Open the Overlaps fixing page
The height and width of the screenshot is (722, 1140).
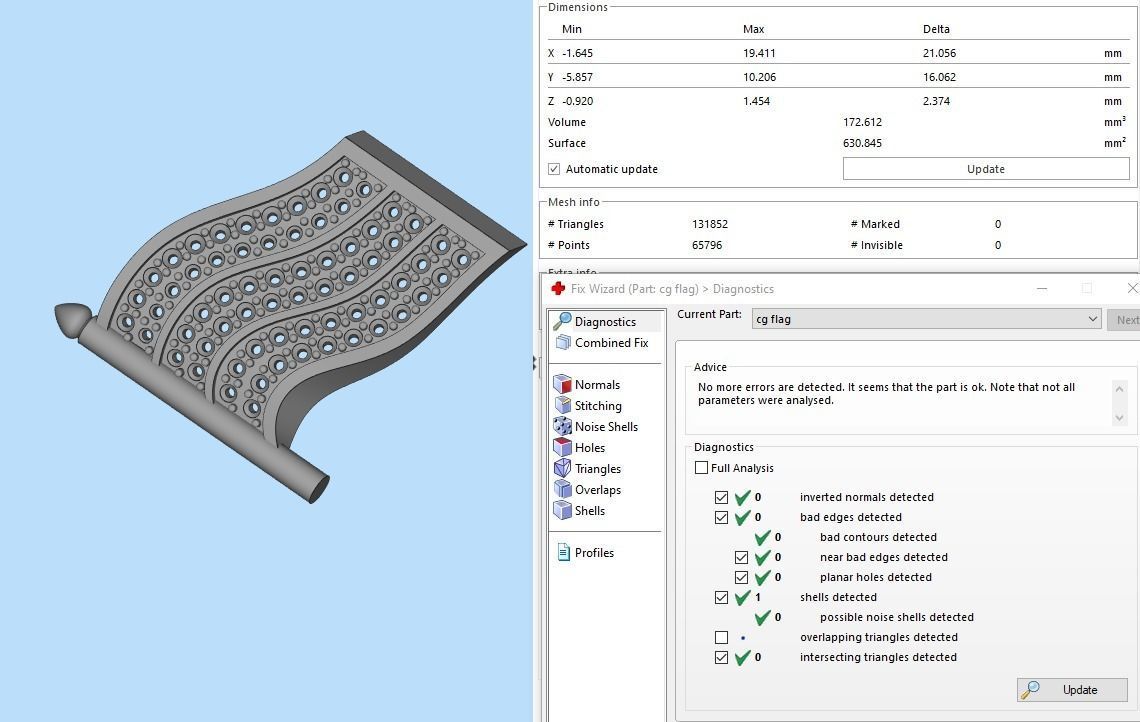tap(598, 490)
